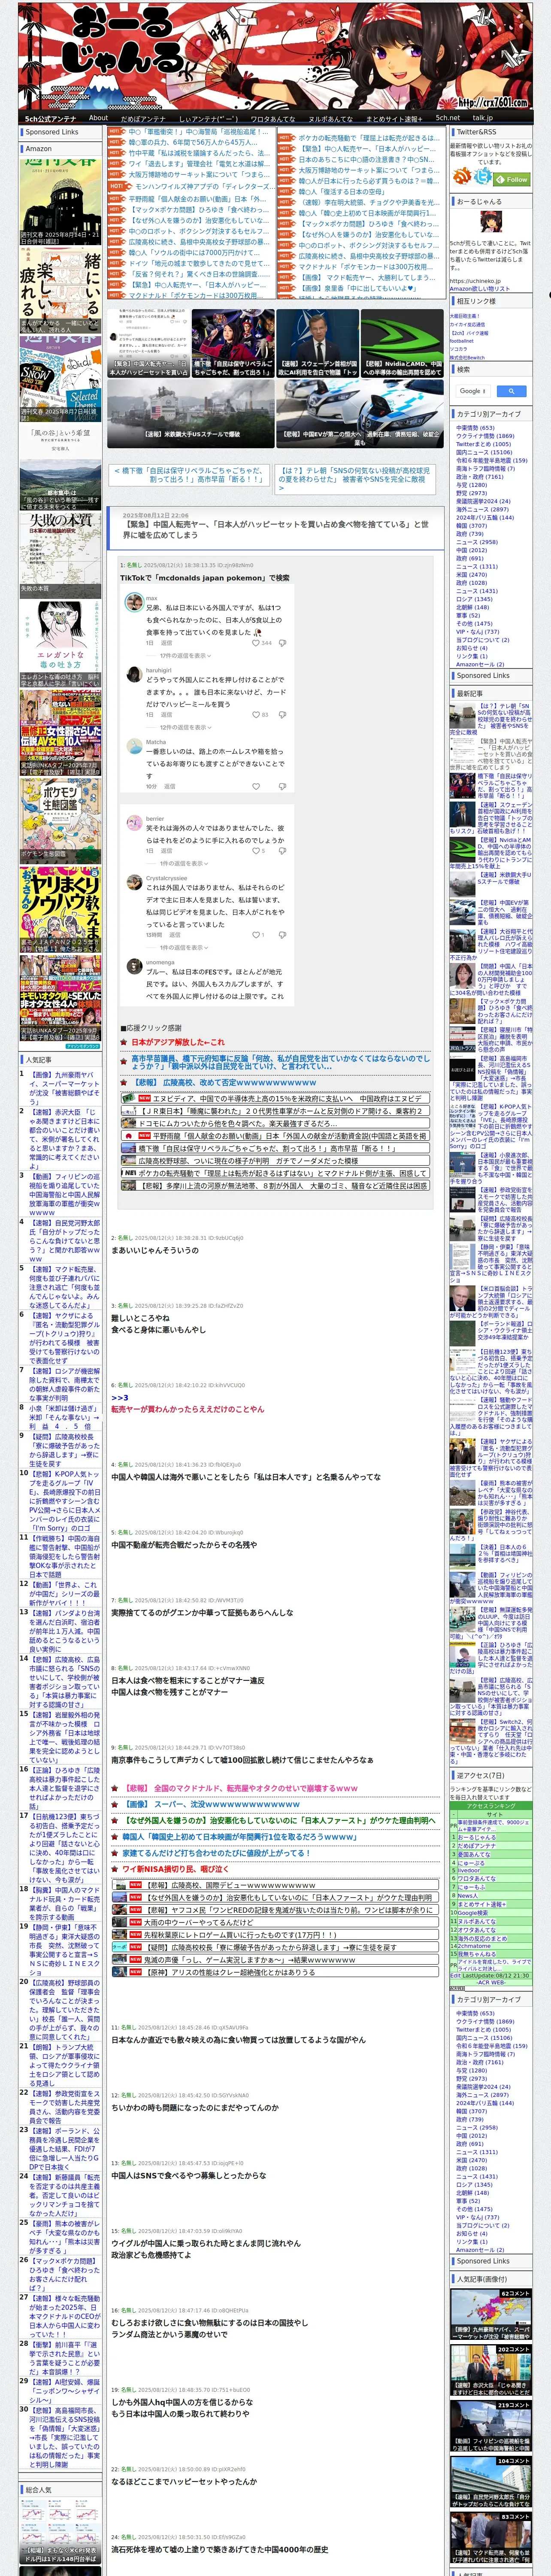Click the おーるじゃんる profile avatar image
Viewport: 551px width, 2576px height.
[x=491, y=223]
